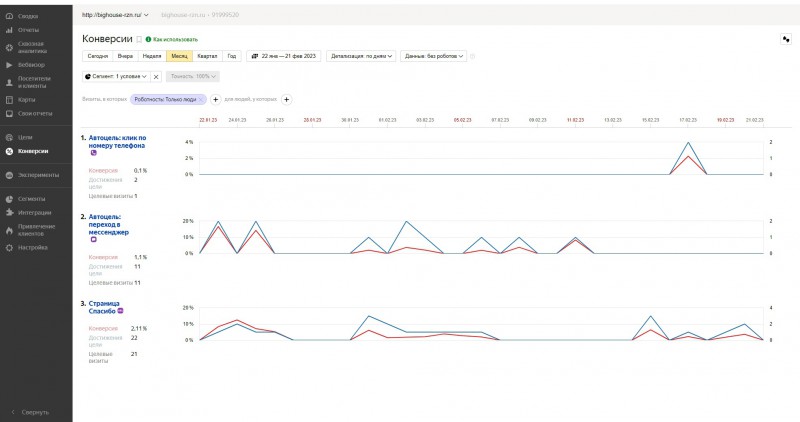The width and height of the screenshot is (800, 422).
Task: Click icon under Автоцель: клик по номеру телефона
Action: [93, 153]
